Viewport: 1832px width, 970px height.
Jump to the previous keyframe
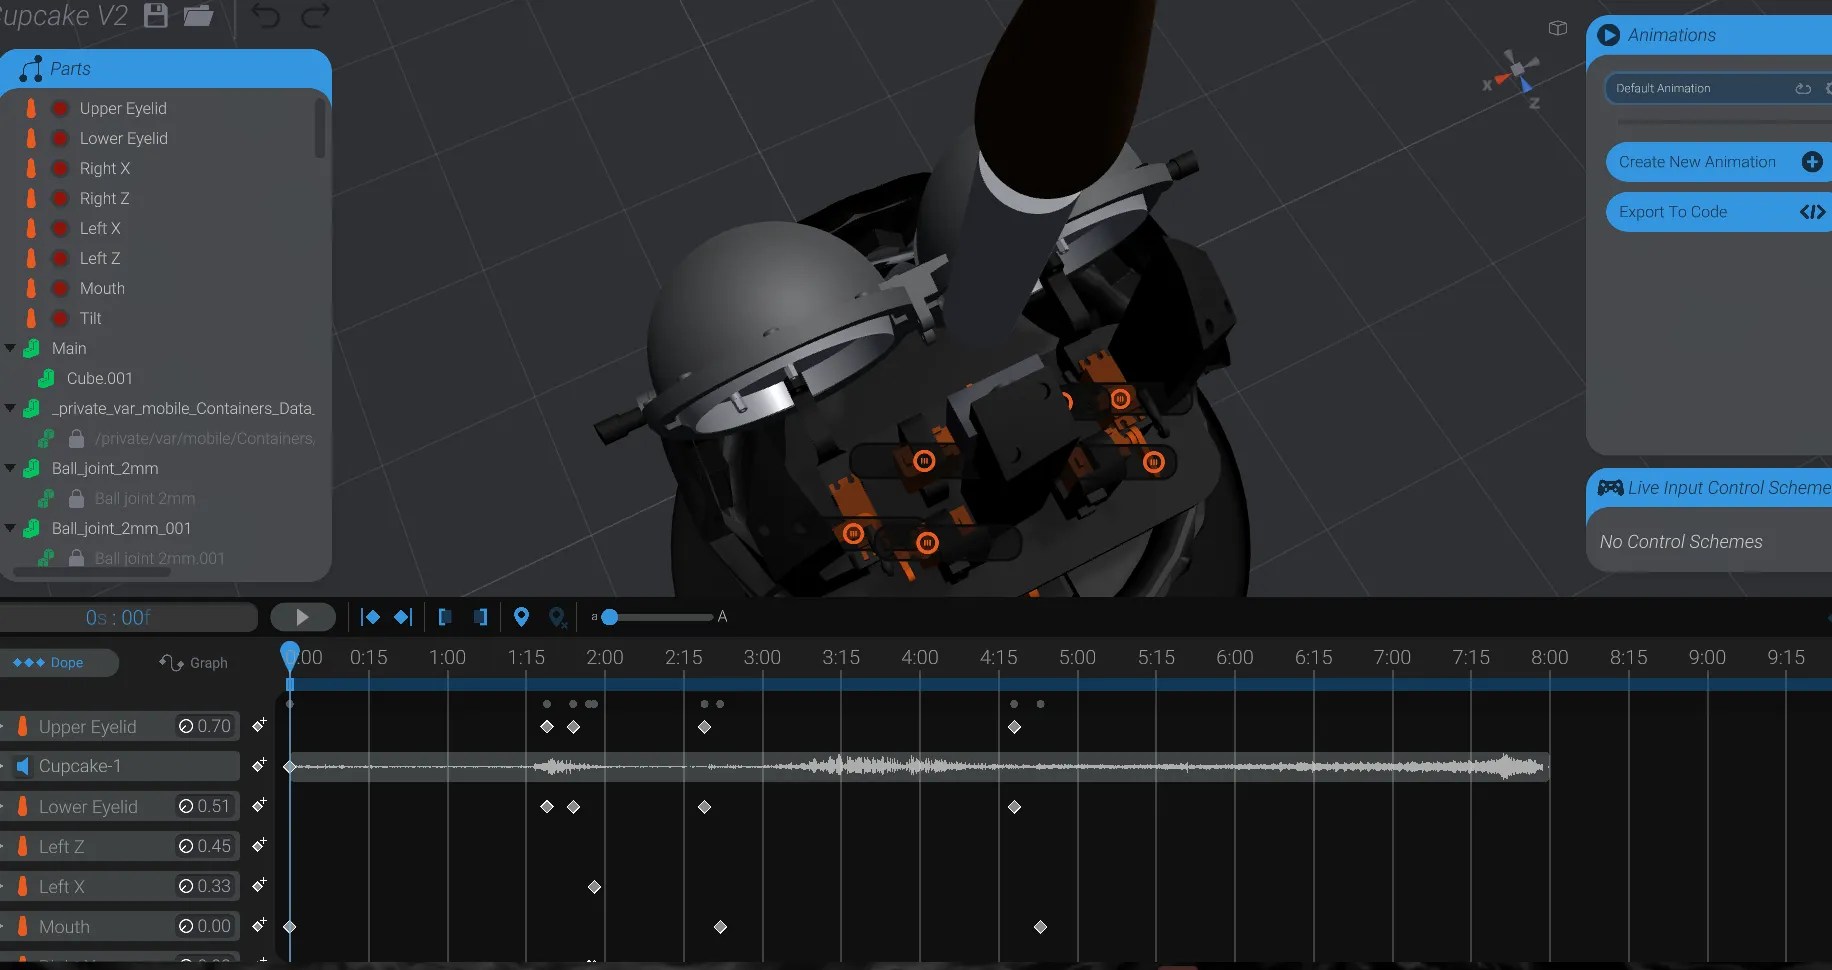369,617
